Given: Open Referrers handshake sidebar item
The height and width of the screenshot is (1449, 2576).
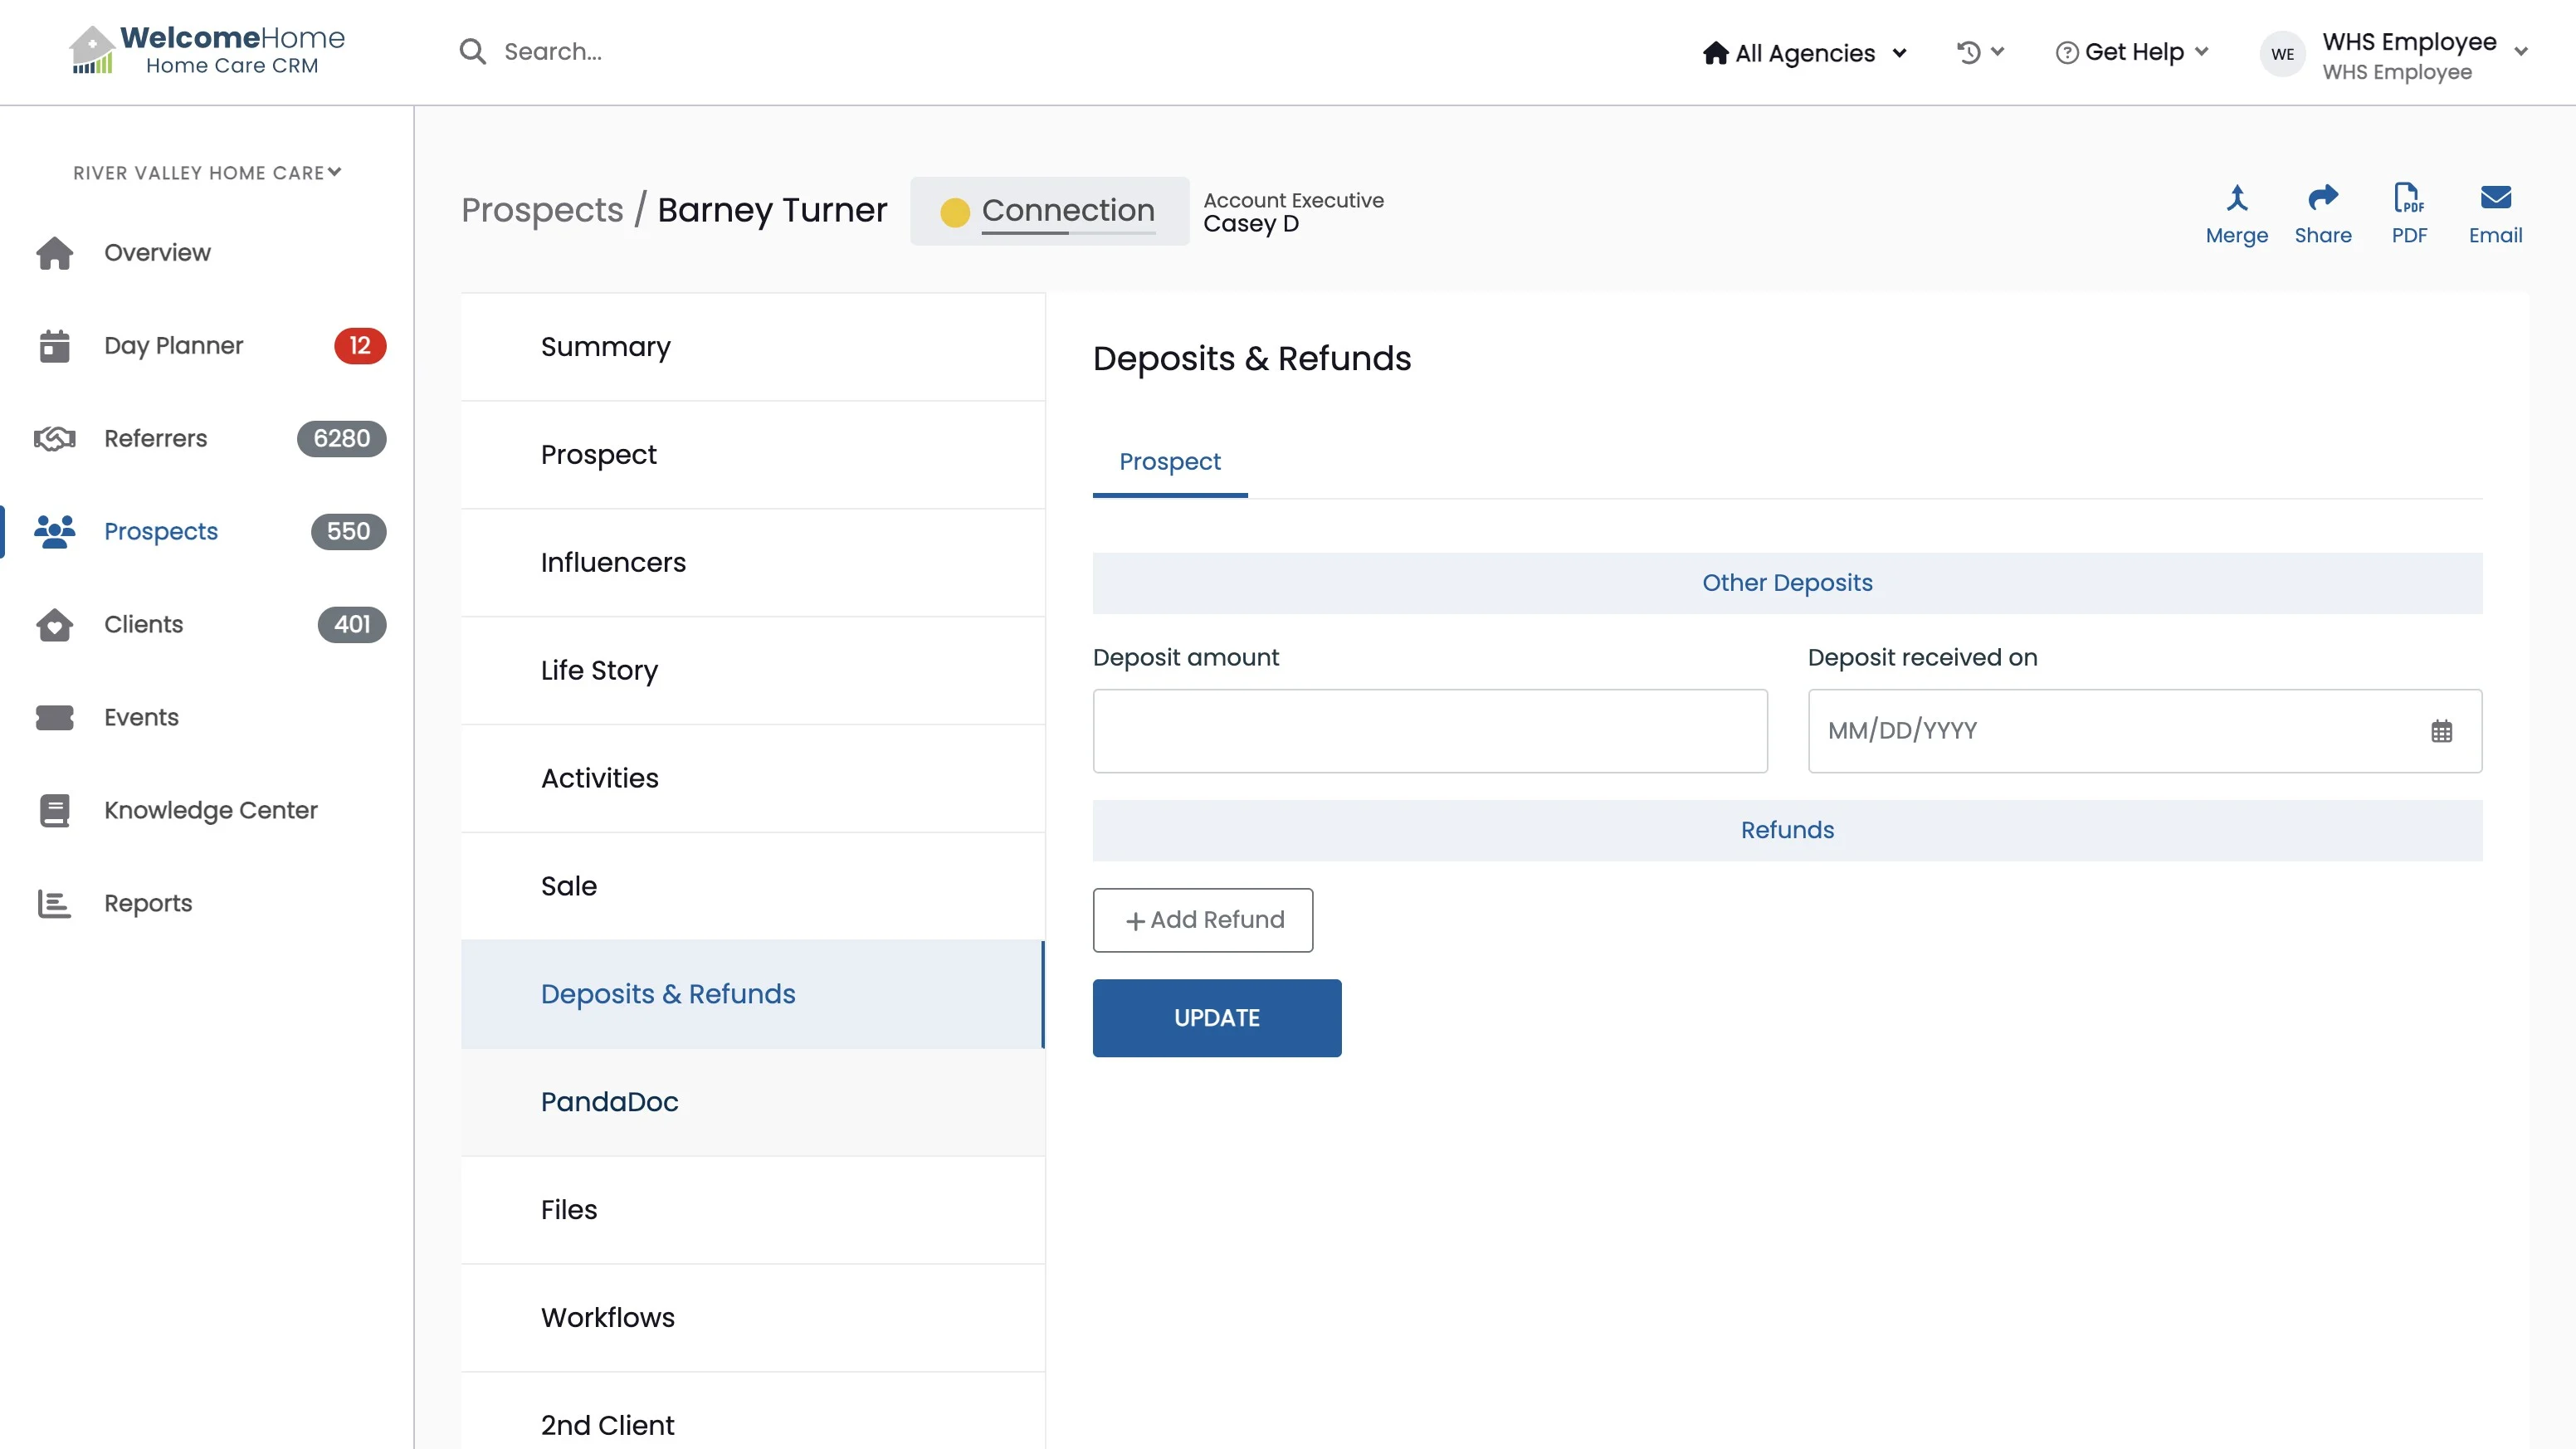Looking at the screenshot, I should [x=155, y=439].
